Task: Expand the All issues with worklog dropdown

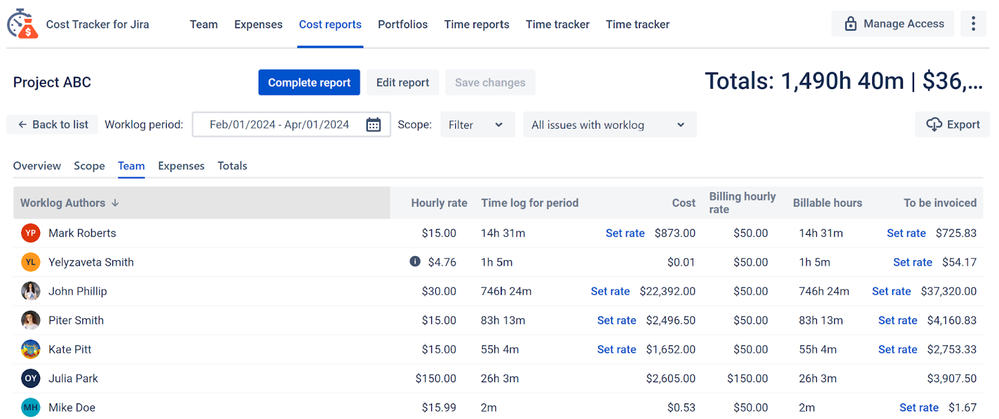Action: click(610, 125)
